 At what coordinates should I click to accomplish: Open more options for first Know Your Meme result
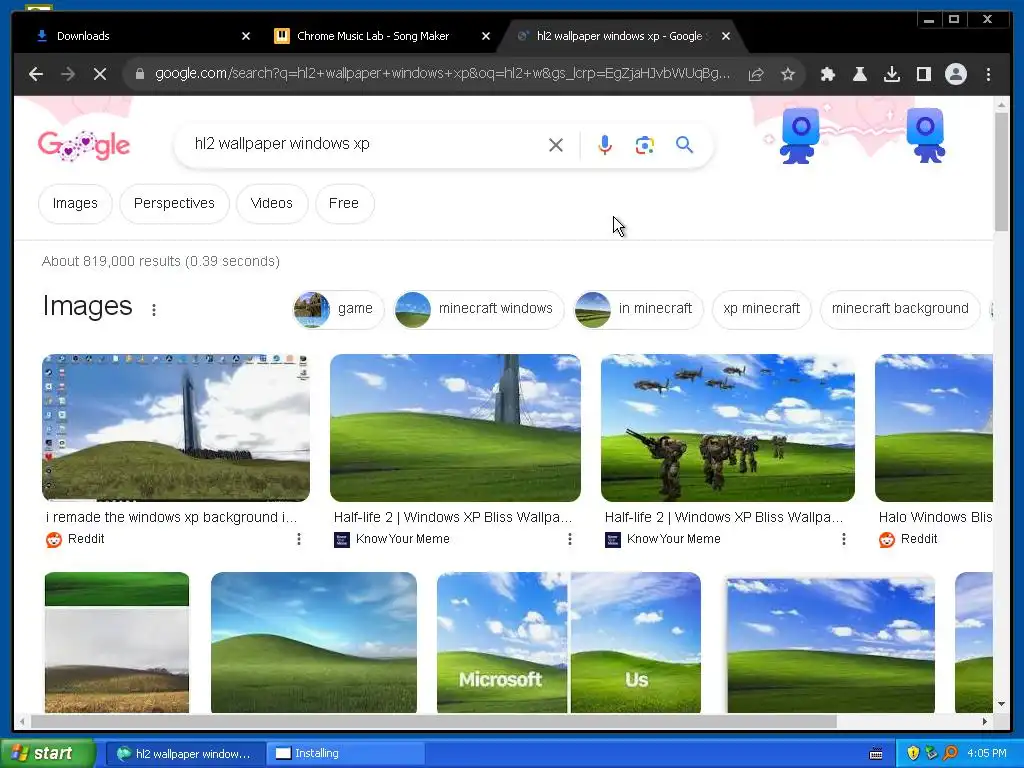point(569,539)
